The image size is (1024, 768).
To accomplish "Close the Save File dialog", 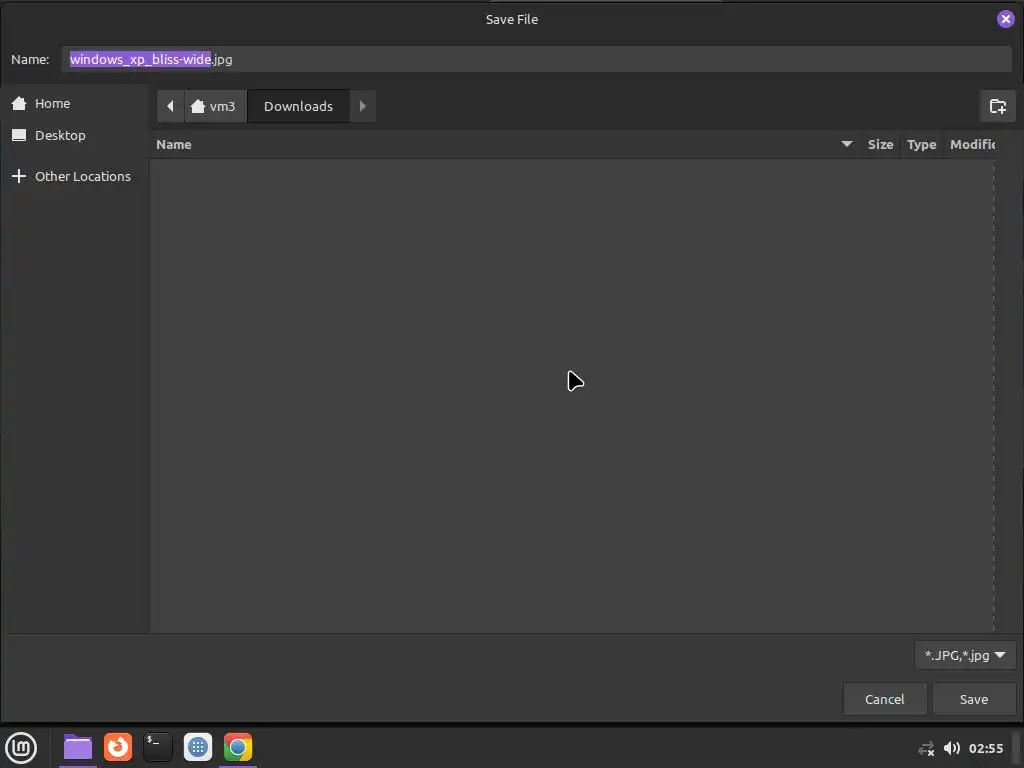I will click(x=1005, y=19).
